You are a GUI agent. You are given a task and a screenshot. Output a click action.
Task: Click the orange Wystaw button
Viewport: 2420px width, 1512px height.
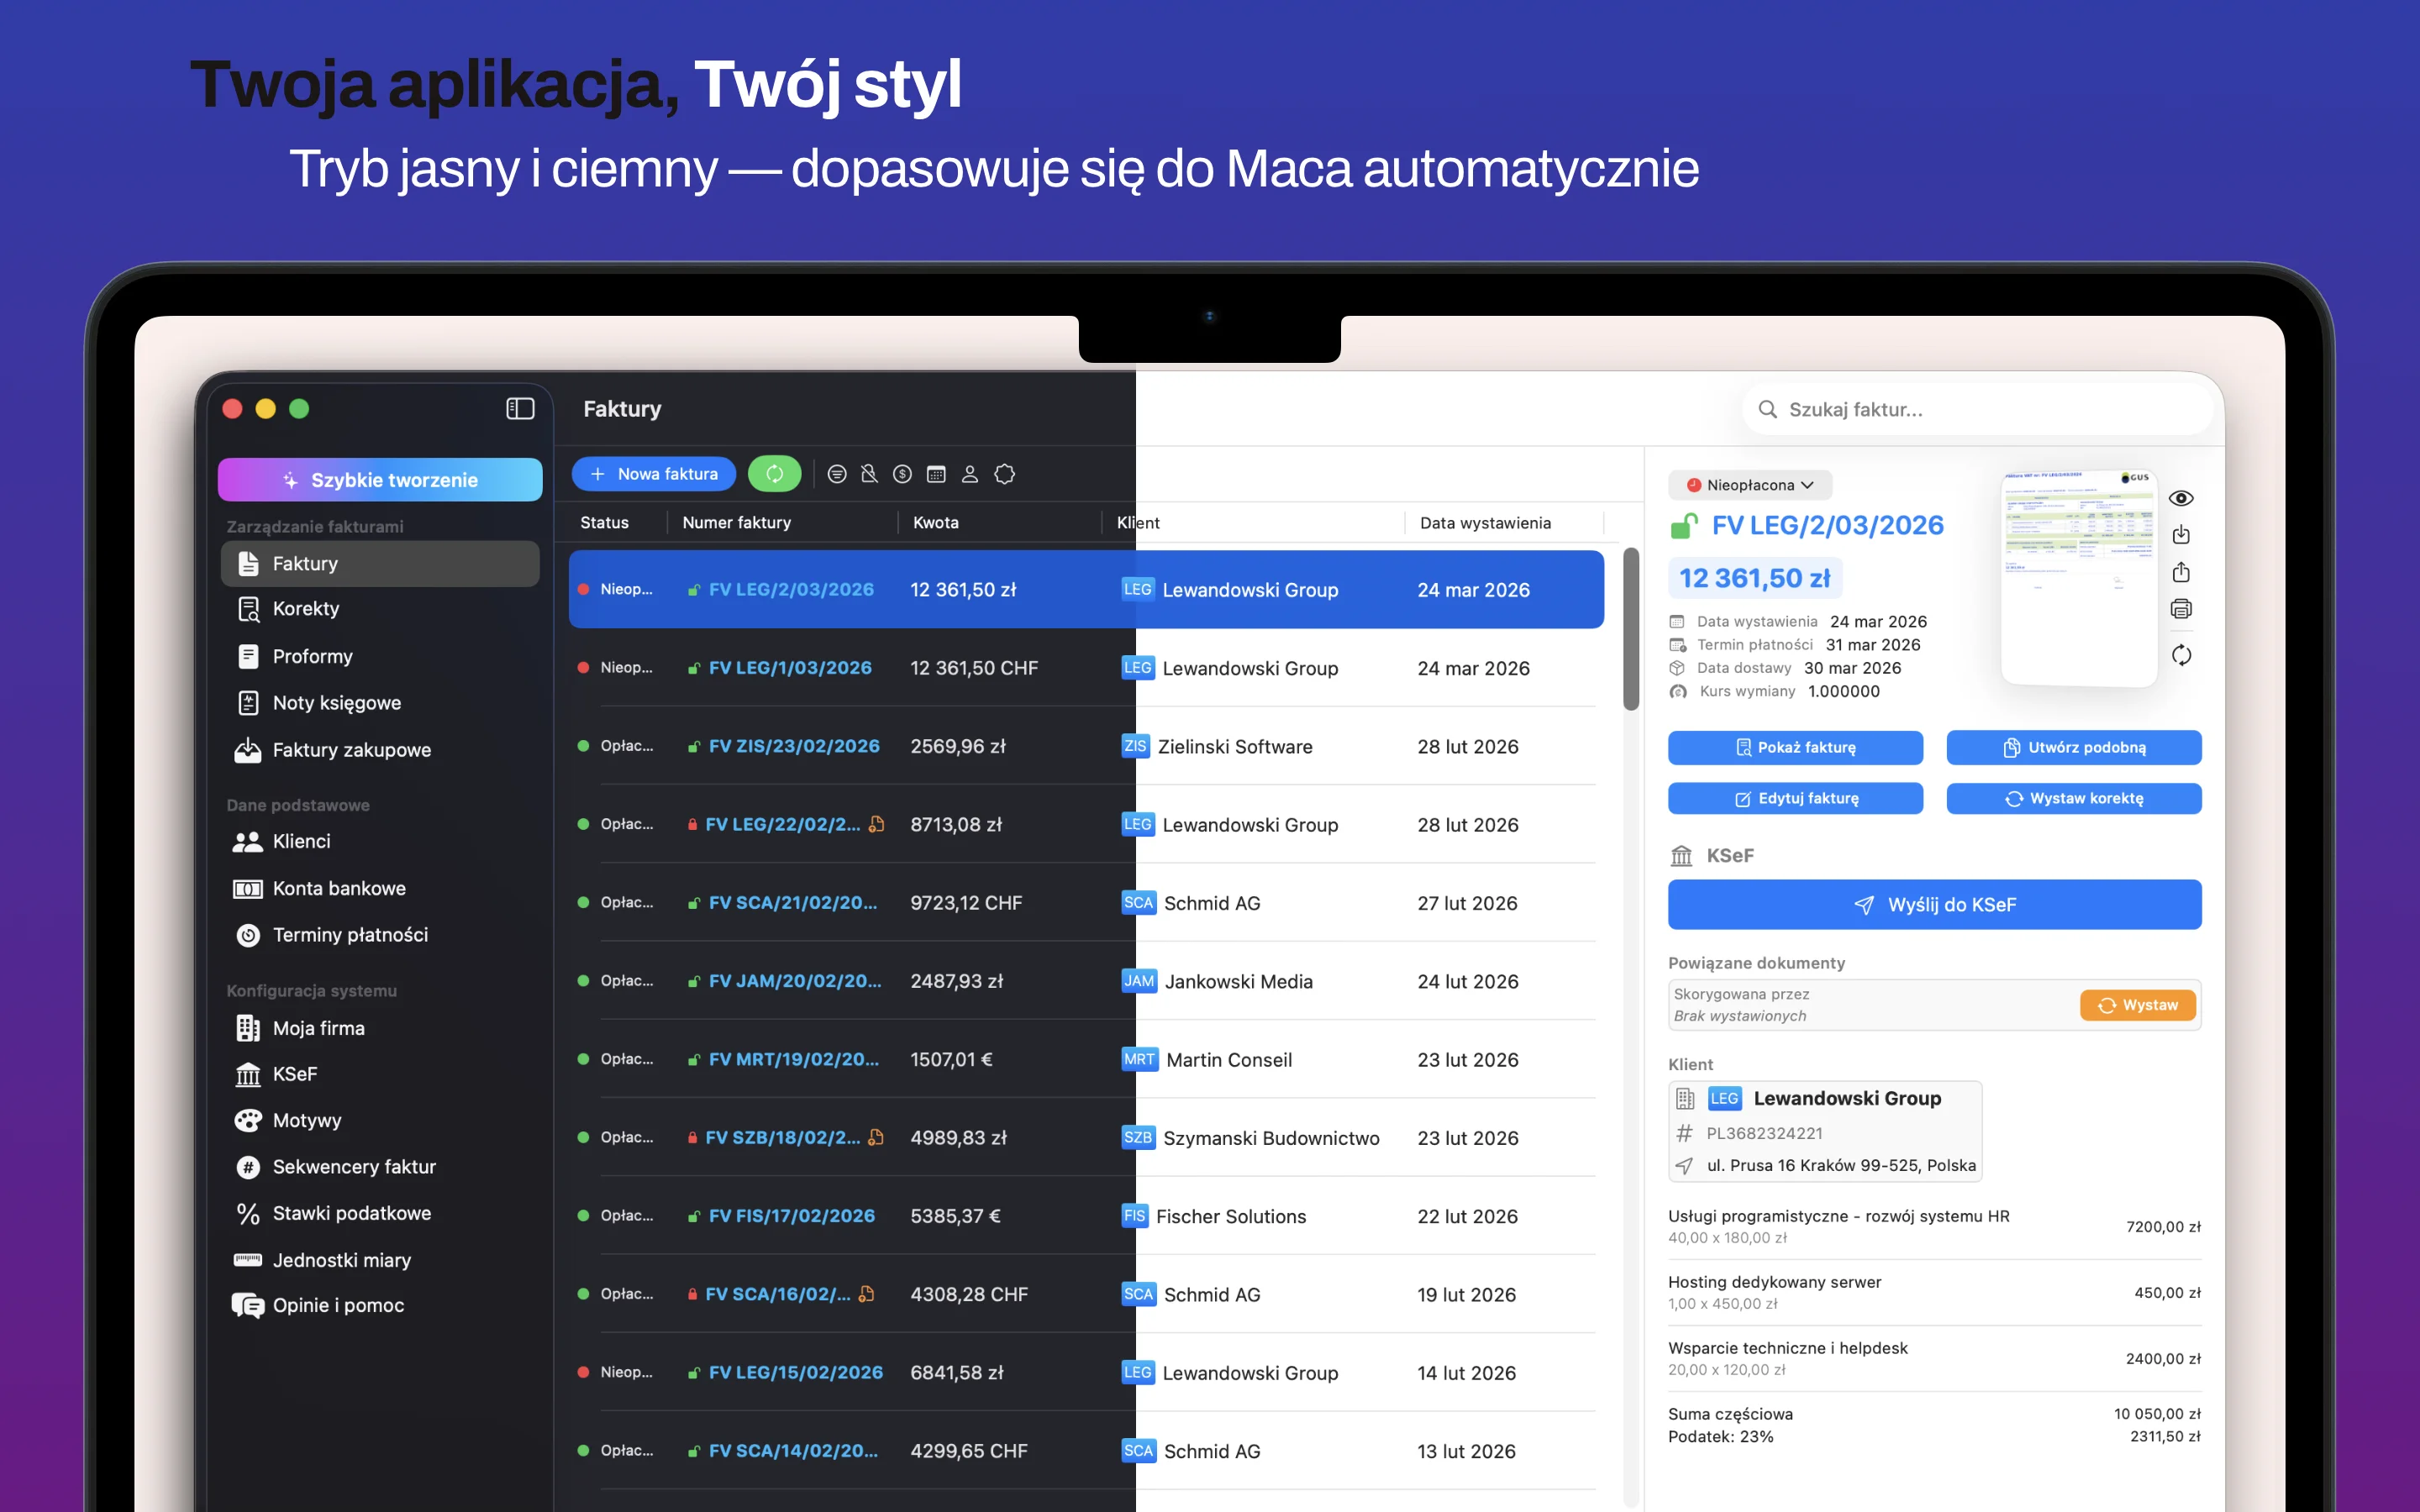click(2138, 1005)
